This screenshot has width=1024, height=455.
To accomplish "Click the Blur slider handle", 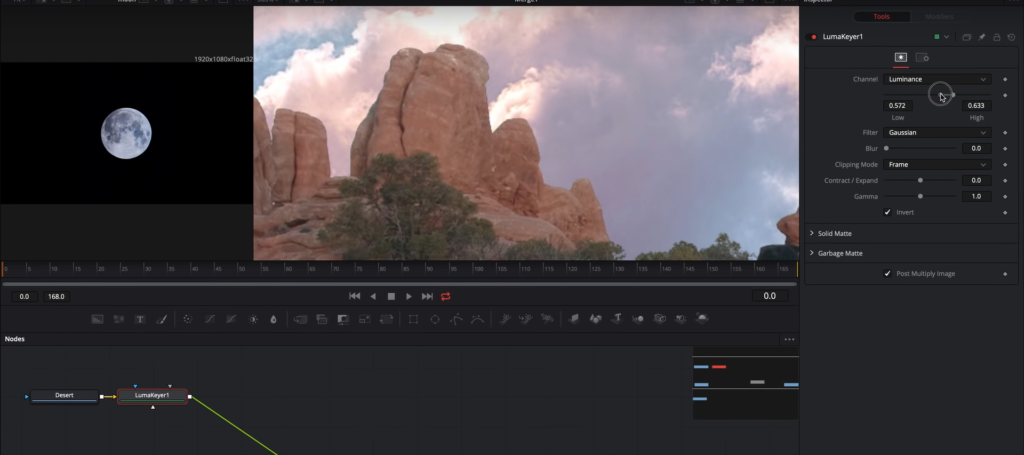I will [x=886, y=149].
